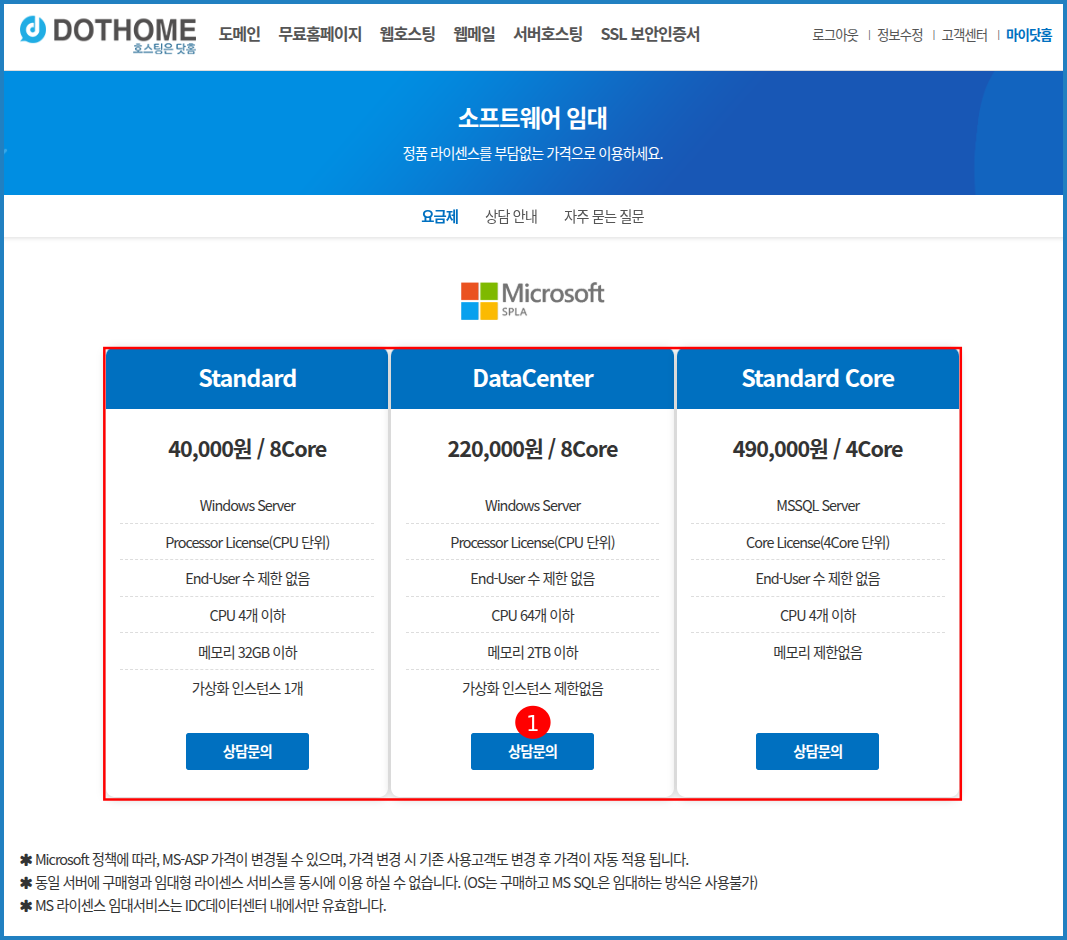The height and width of the screenshot is (940, 1067).
Task: Go to 무료홈페이지 in the top navigation
Action: (x=320, y=35)
